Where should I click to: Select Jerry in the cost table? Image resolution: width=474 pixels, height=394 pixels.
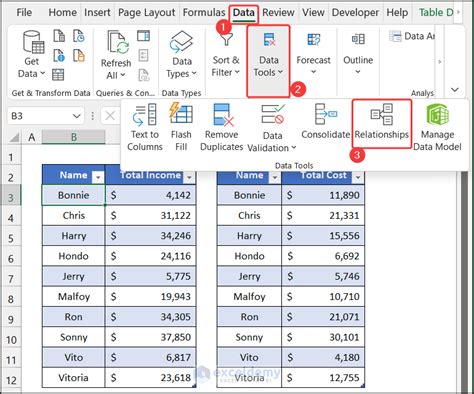[249, 276]
